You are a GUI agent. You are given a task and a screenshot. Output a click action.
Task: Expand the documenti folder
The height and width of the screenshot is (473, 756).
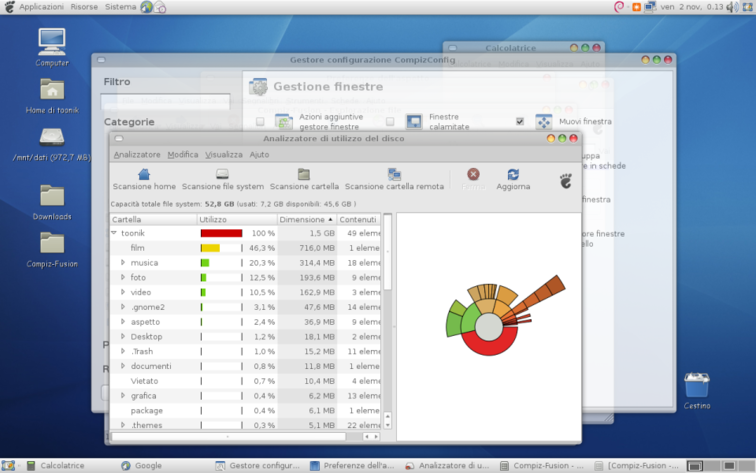(x=123, y=366)
